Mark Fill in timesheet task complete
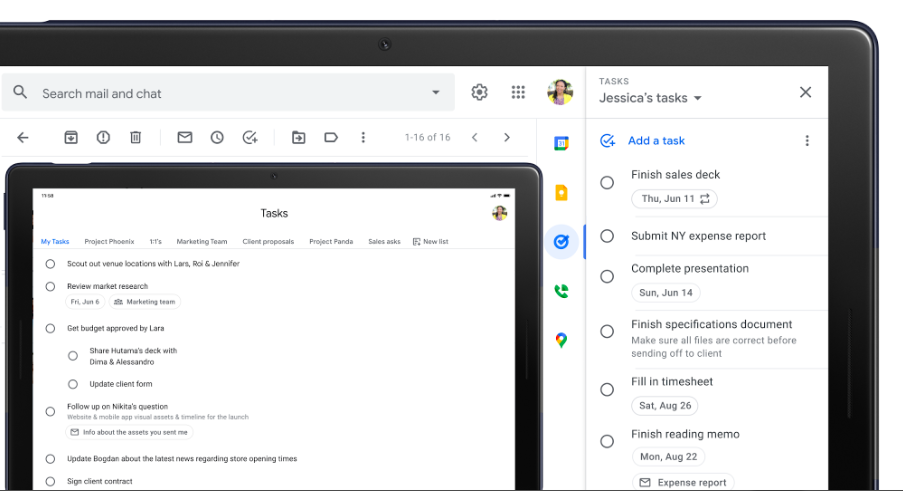The image size is (903, 491). click(607, 390)
